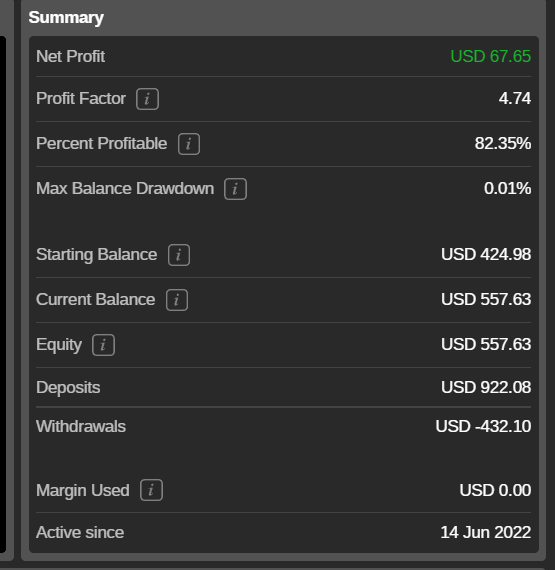Click the Percent Profitable info icon
The image size is (555, 570).
point(189,144)
